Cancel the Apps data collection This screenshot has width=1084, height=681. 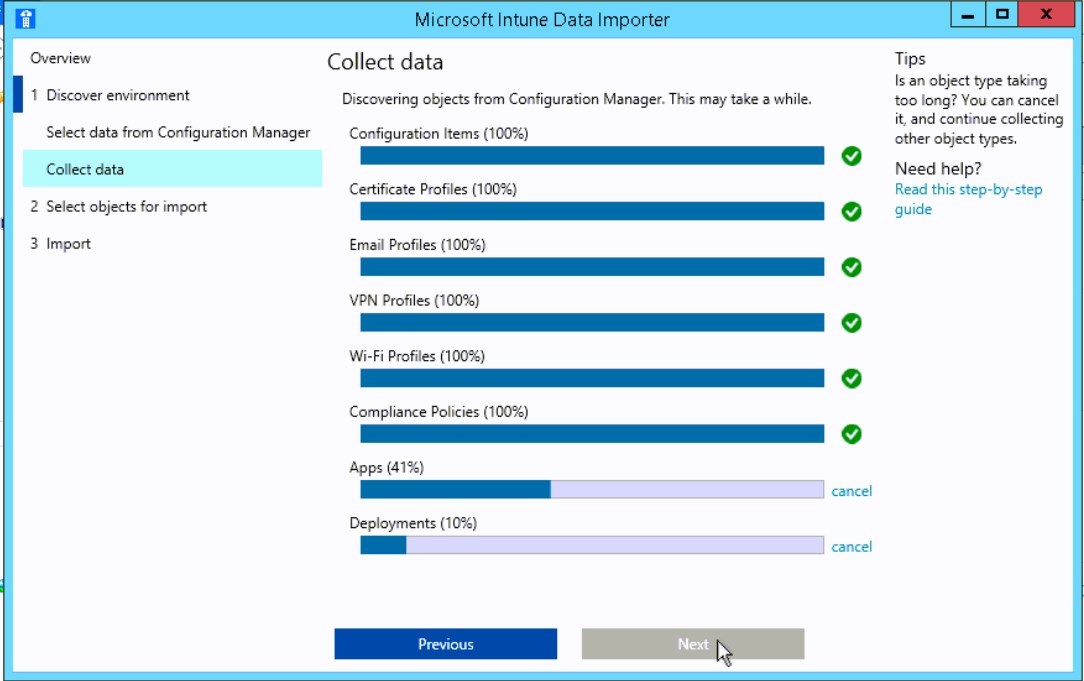(x=851, y=491)
